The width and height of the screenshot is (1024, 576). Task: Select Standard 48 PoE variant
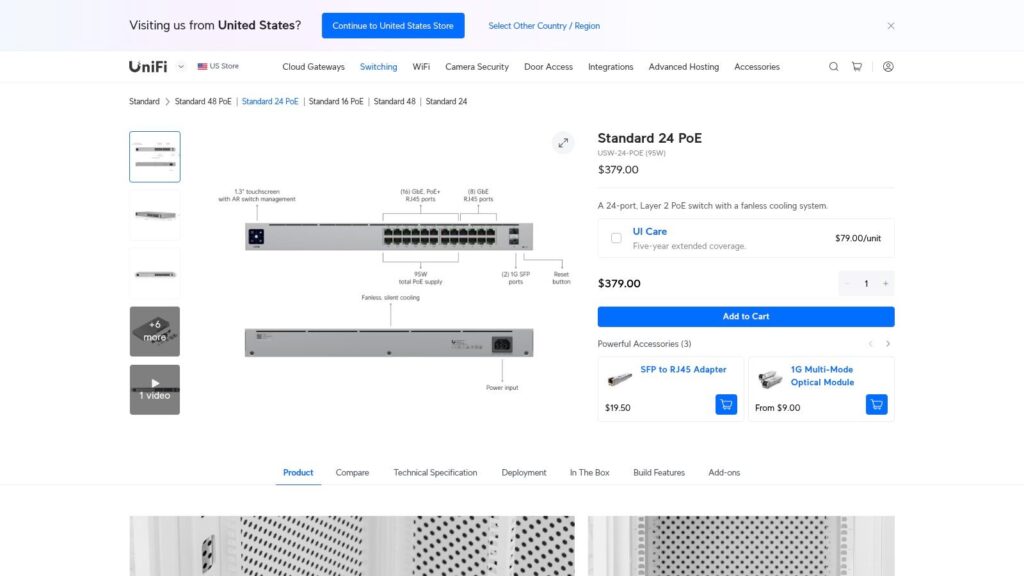203,102
